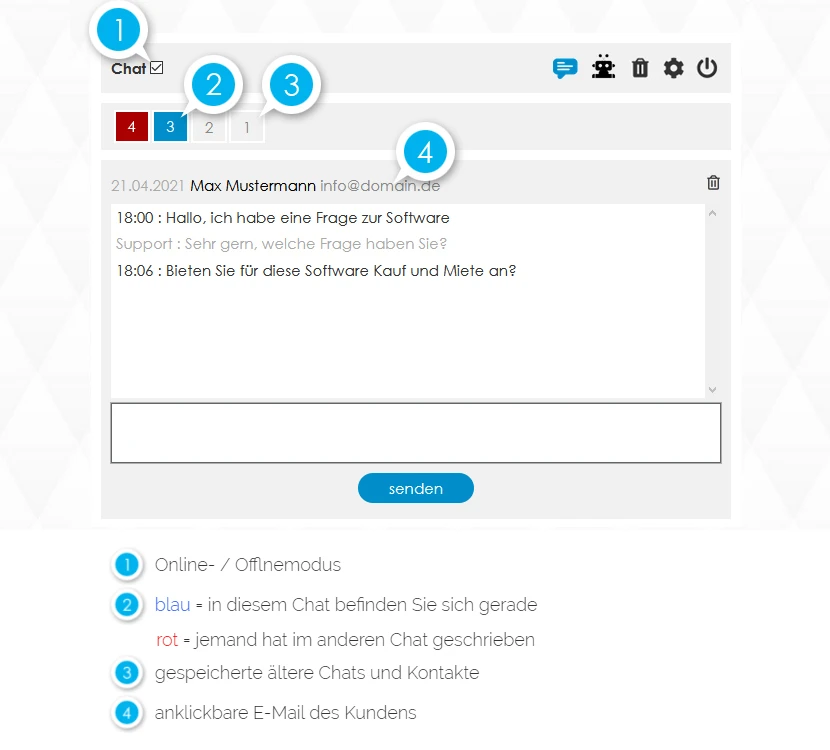Click the power logout icon

pos(707,68)
